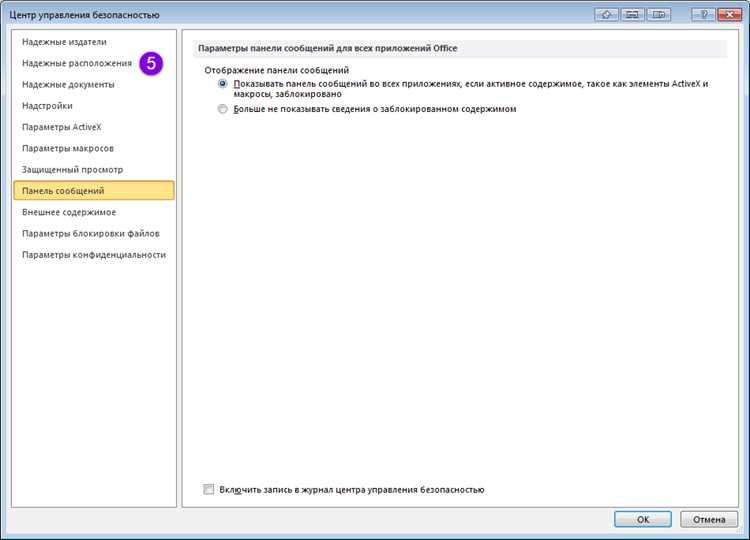Go to Параметры блокировки файлов
This screenshot has height=540, width=750.
click(x=94, y=233)
